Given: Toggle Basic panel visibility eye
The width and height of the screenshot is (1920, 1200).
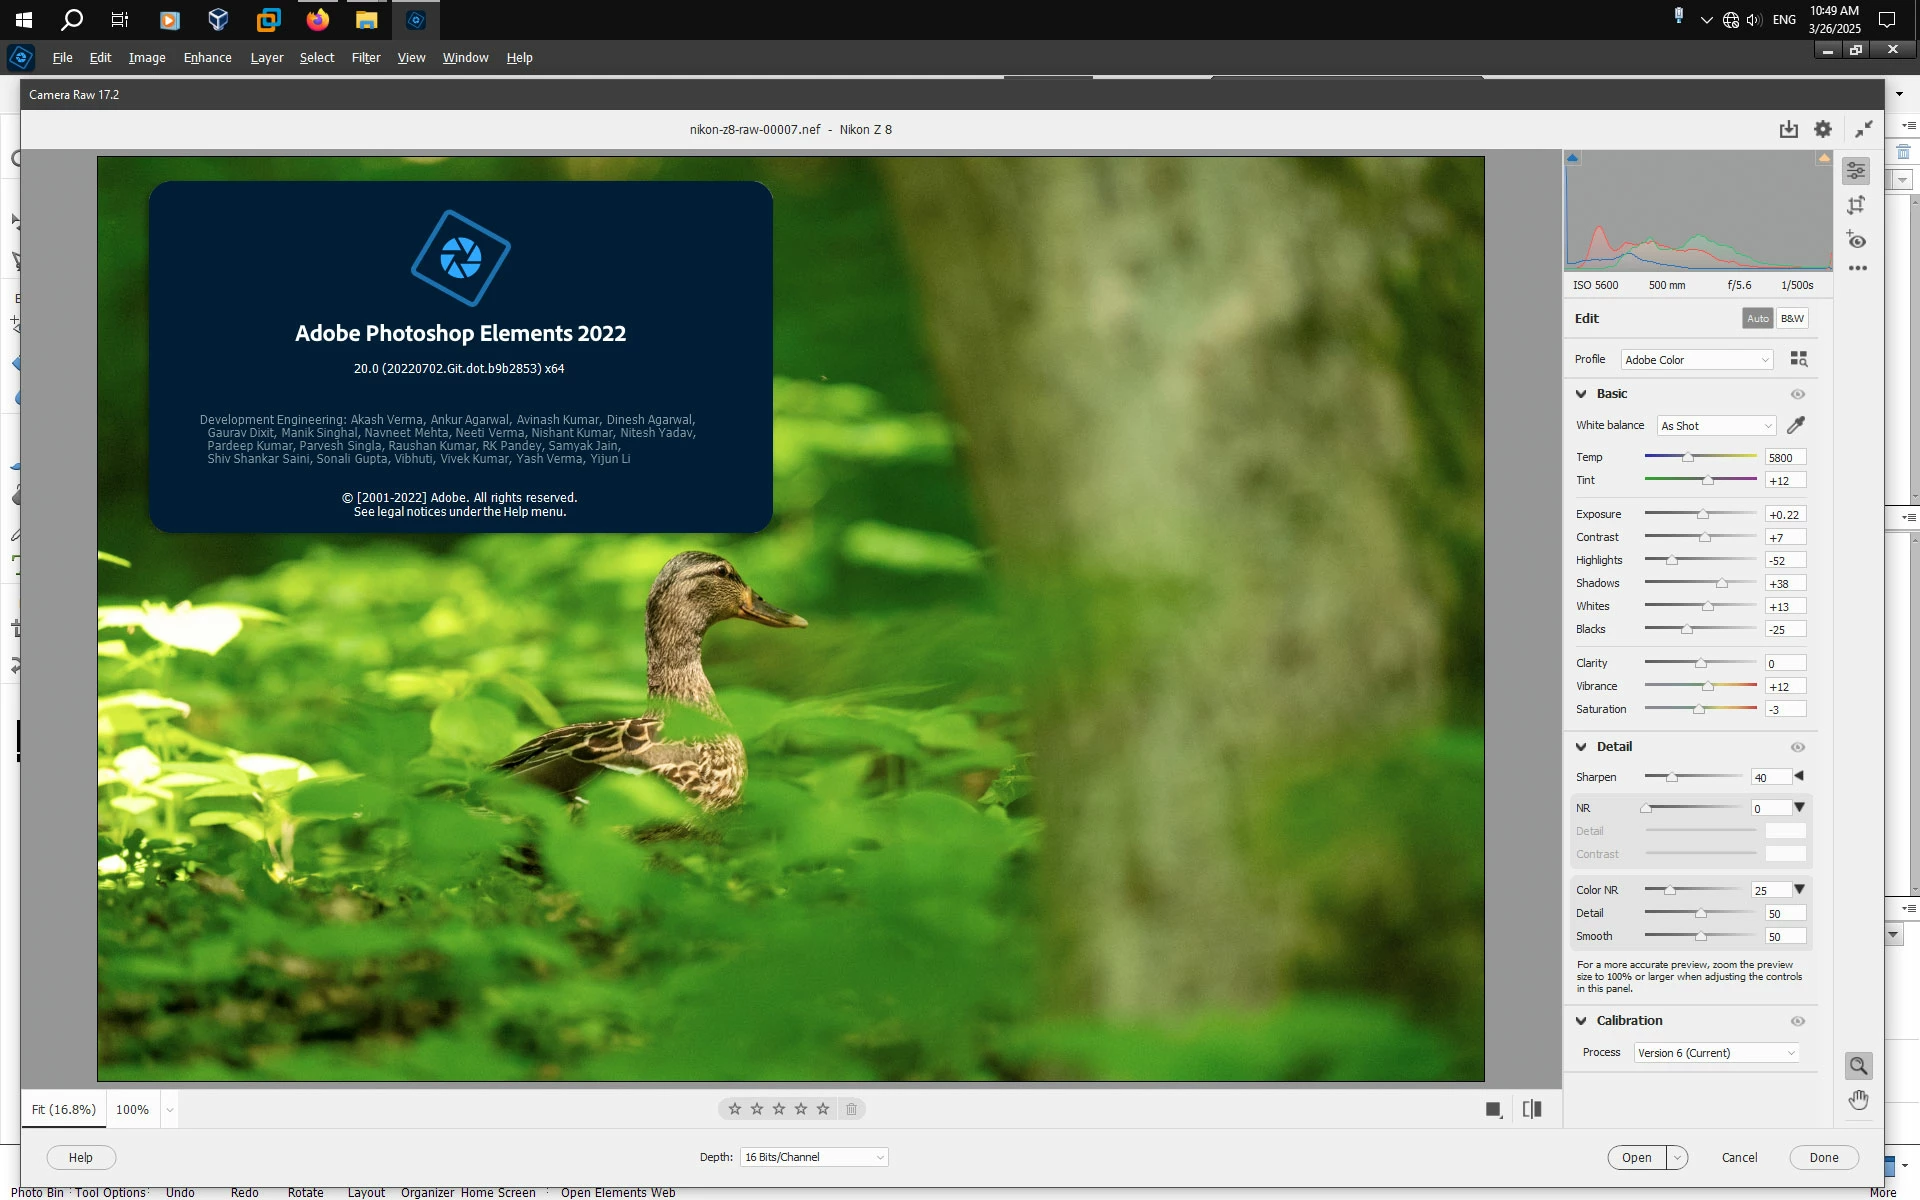Looking at the screenshot, I should (x=1797, y=394).
